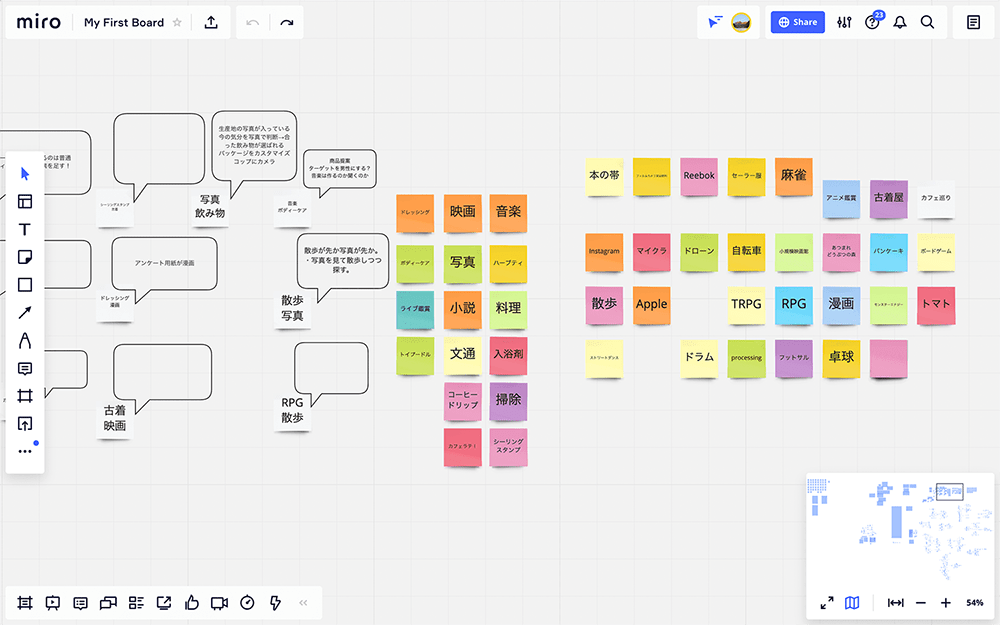Open the miro home logo
The image size is (1000, 625).
click(38, 22)
